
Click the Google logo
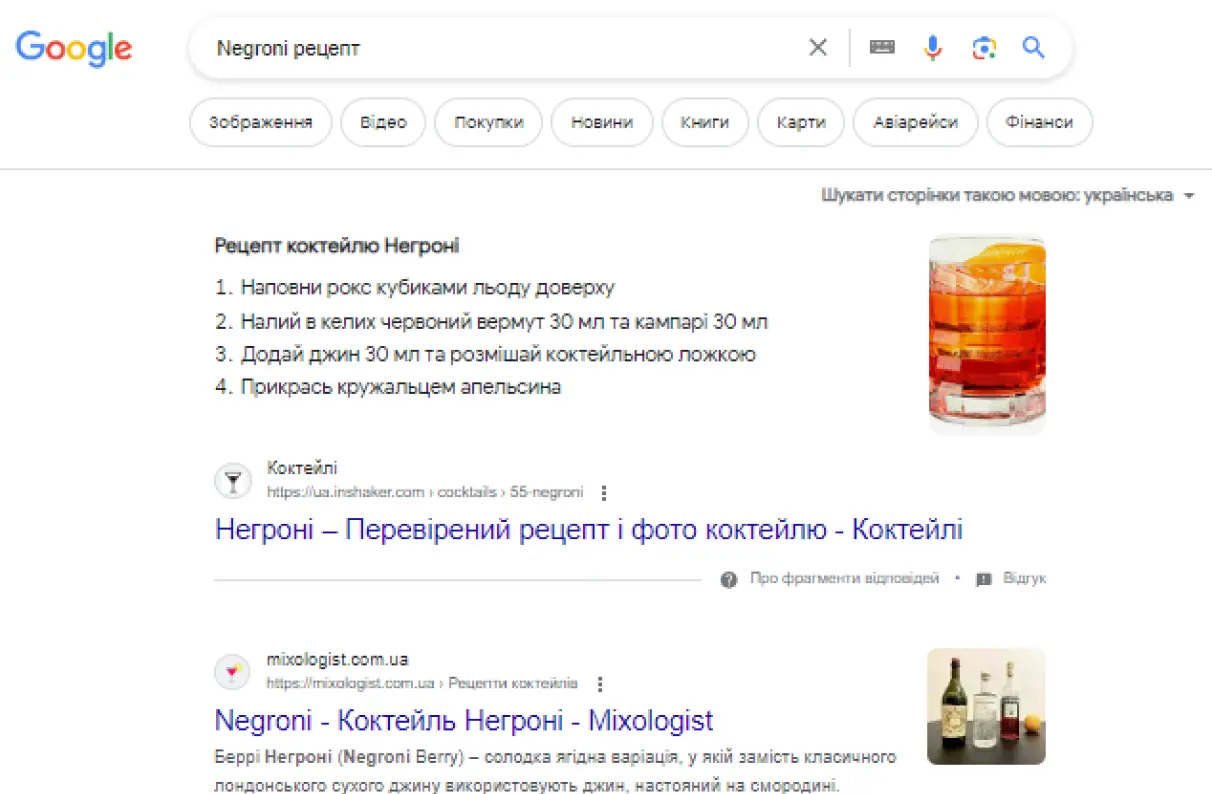74,47
